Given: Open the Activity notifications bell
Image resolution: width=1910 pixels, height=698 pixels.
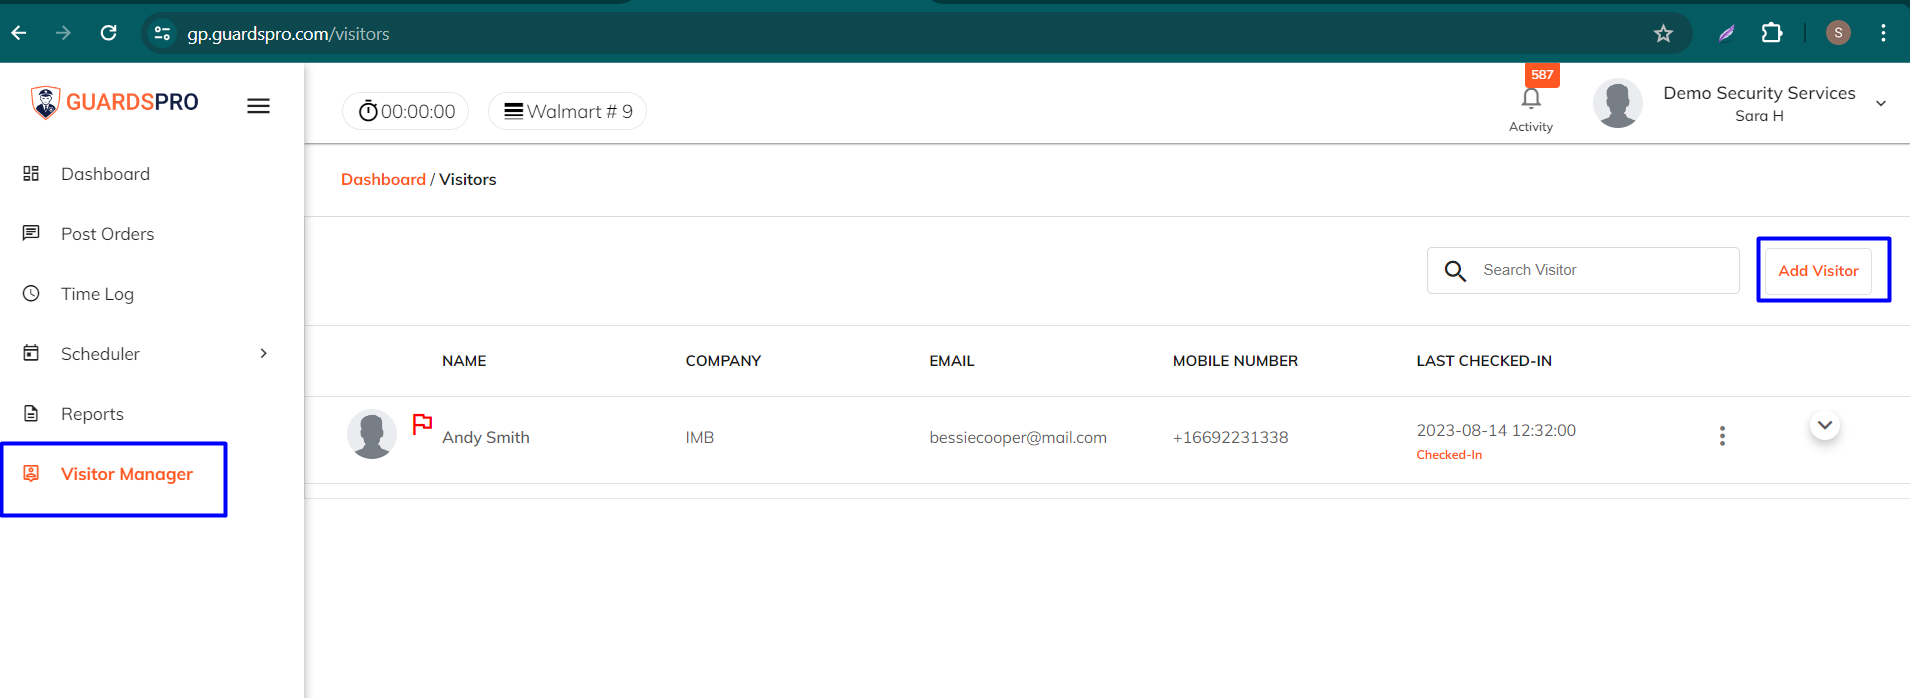Looking at the screenshot, I should (1531, 99).
